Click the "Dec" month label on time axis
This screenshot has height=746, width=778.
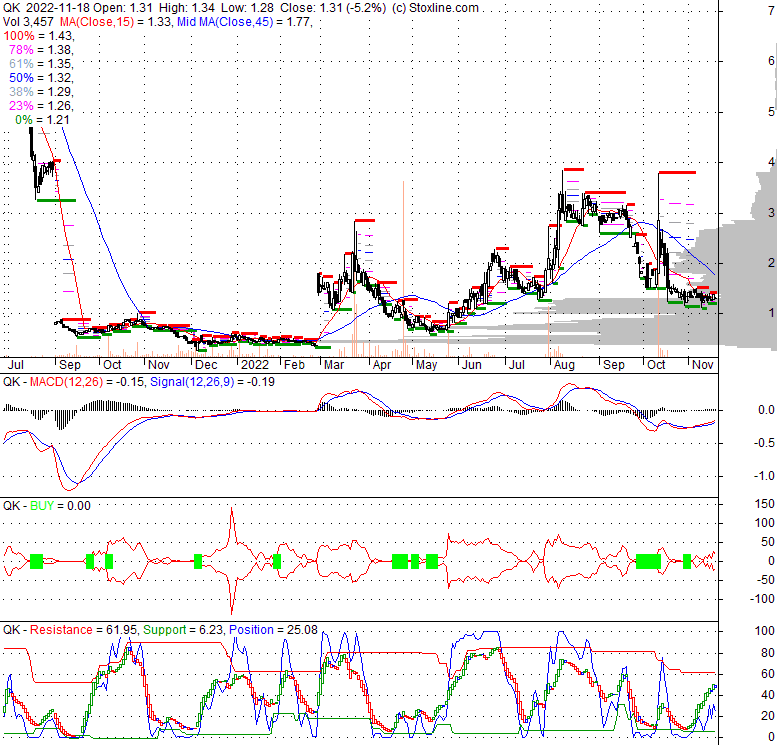click(206, 365)
